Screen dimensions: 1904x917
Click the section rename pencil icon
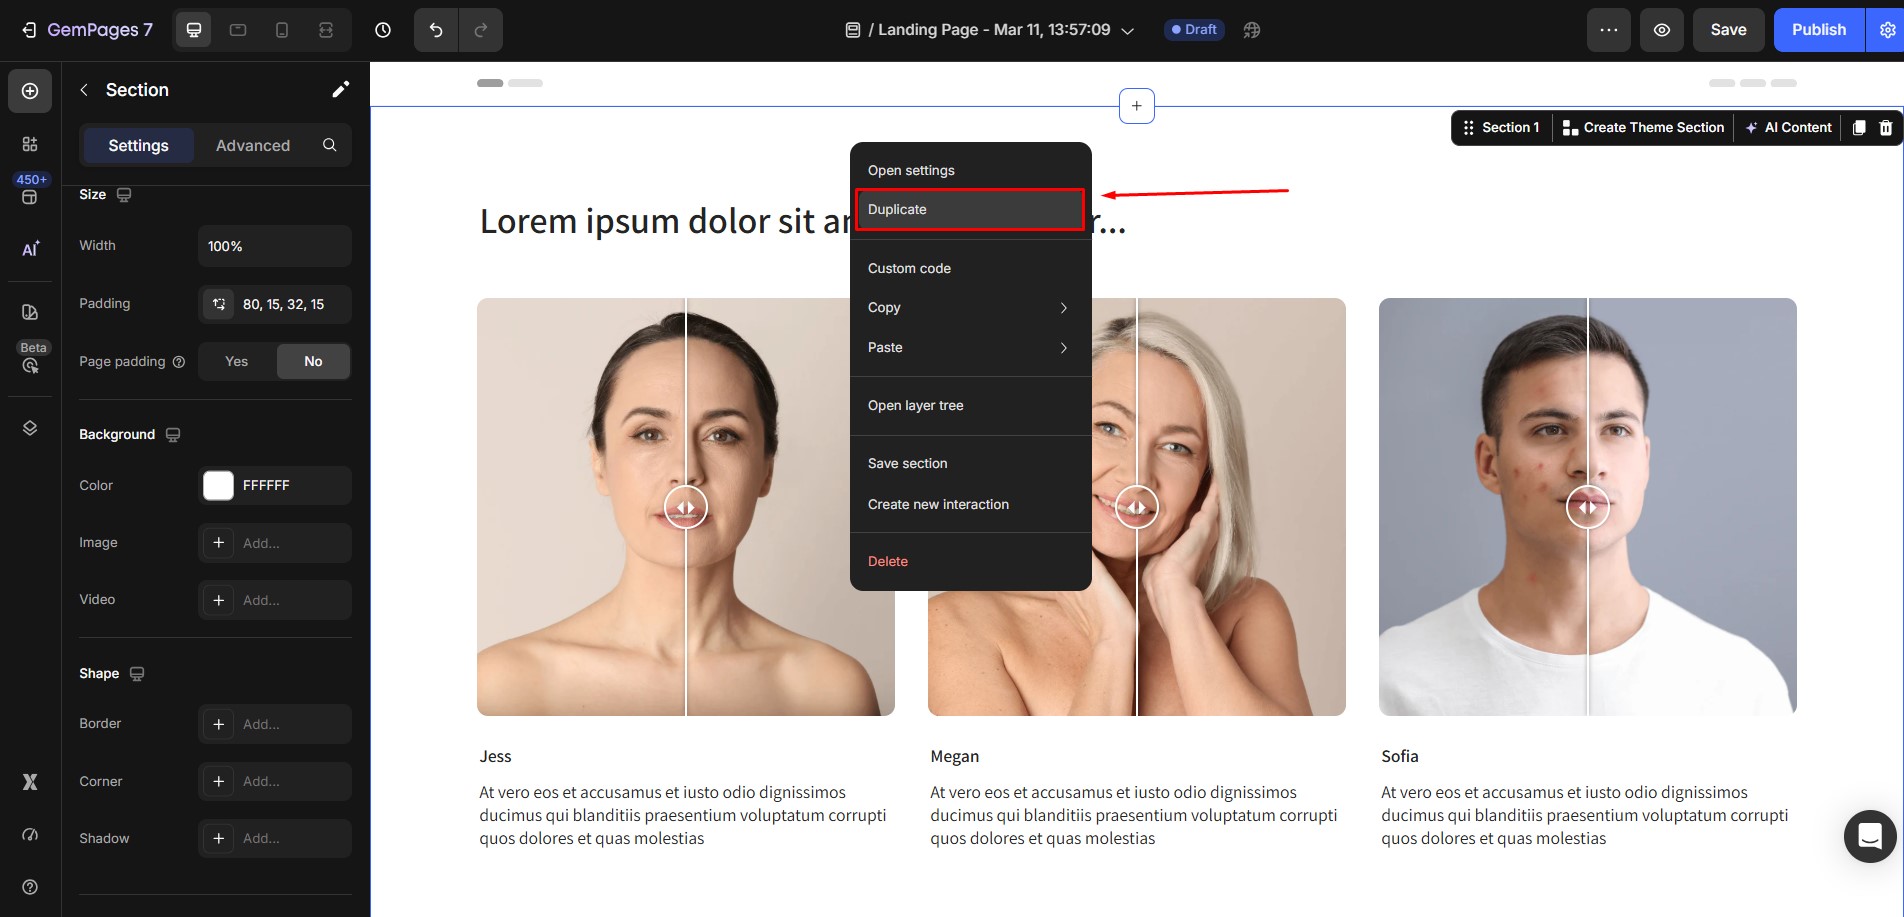click(340, 90)
